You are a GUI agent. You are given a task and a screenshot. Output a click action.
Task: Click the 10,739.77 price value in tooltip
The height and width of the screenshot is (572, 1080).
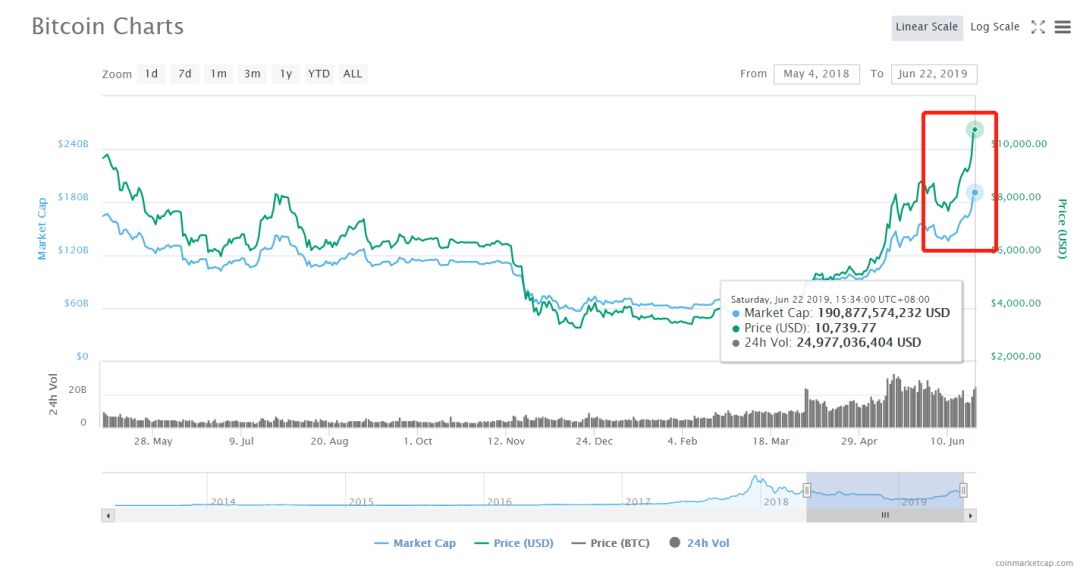(845, 328)
